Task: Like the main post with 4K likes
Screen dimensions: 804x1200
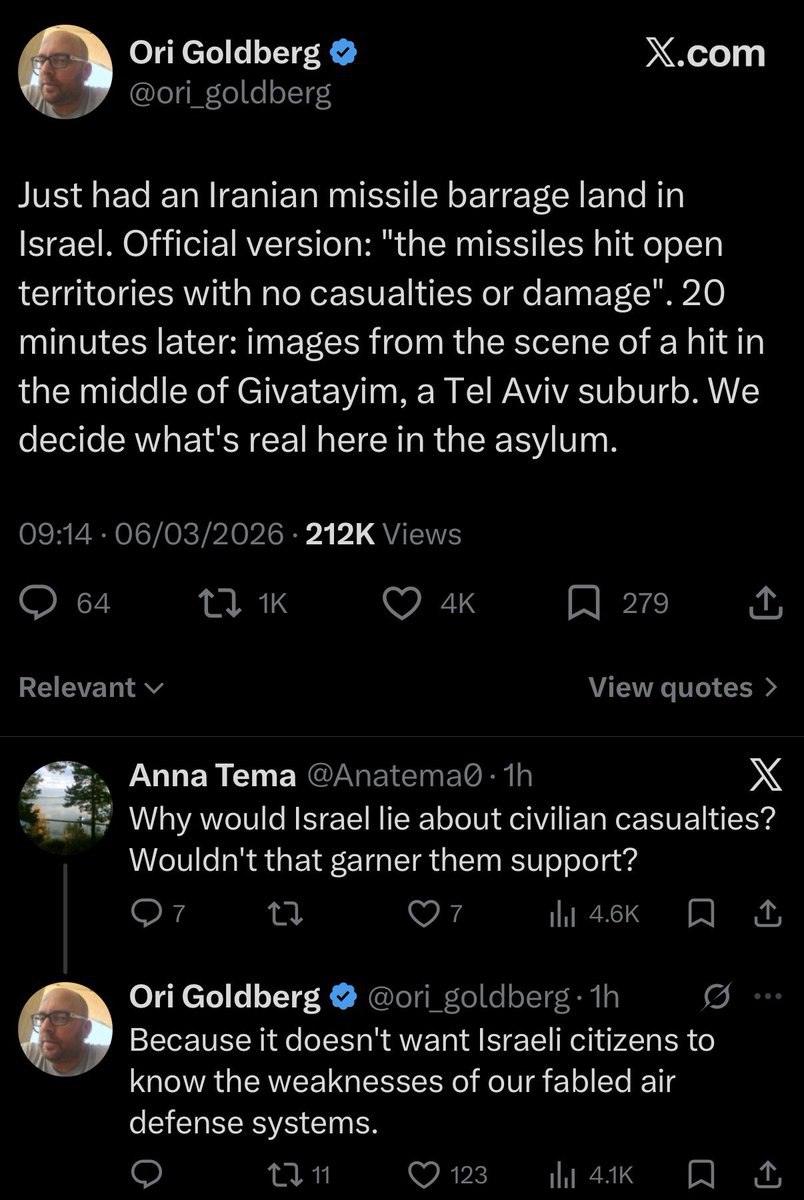Action: (403, 602)
